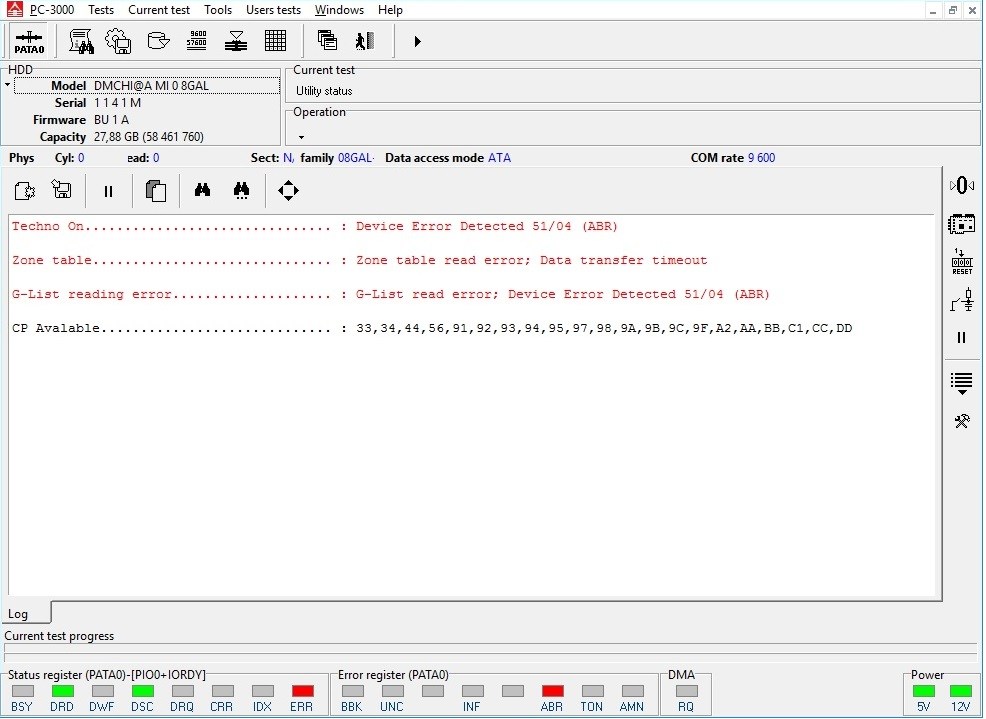The width and height of the screenshot is (986, 719).
Task: Open the Help menu
Action: coord(390,10)
